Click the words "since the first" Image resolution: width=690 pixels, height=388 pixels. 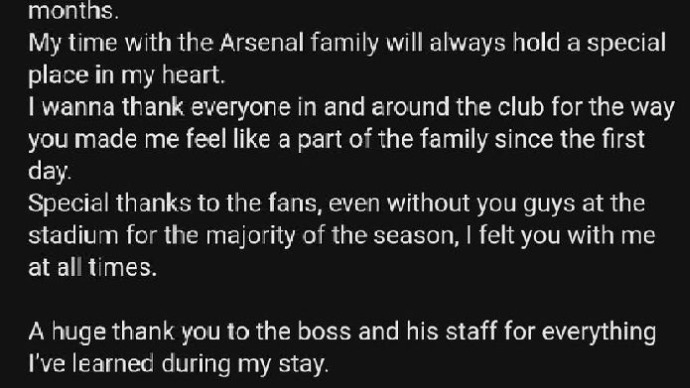pyautogui.click(x=569, y=139)
